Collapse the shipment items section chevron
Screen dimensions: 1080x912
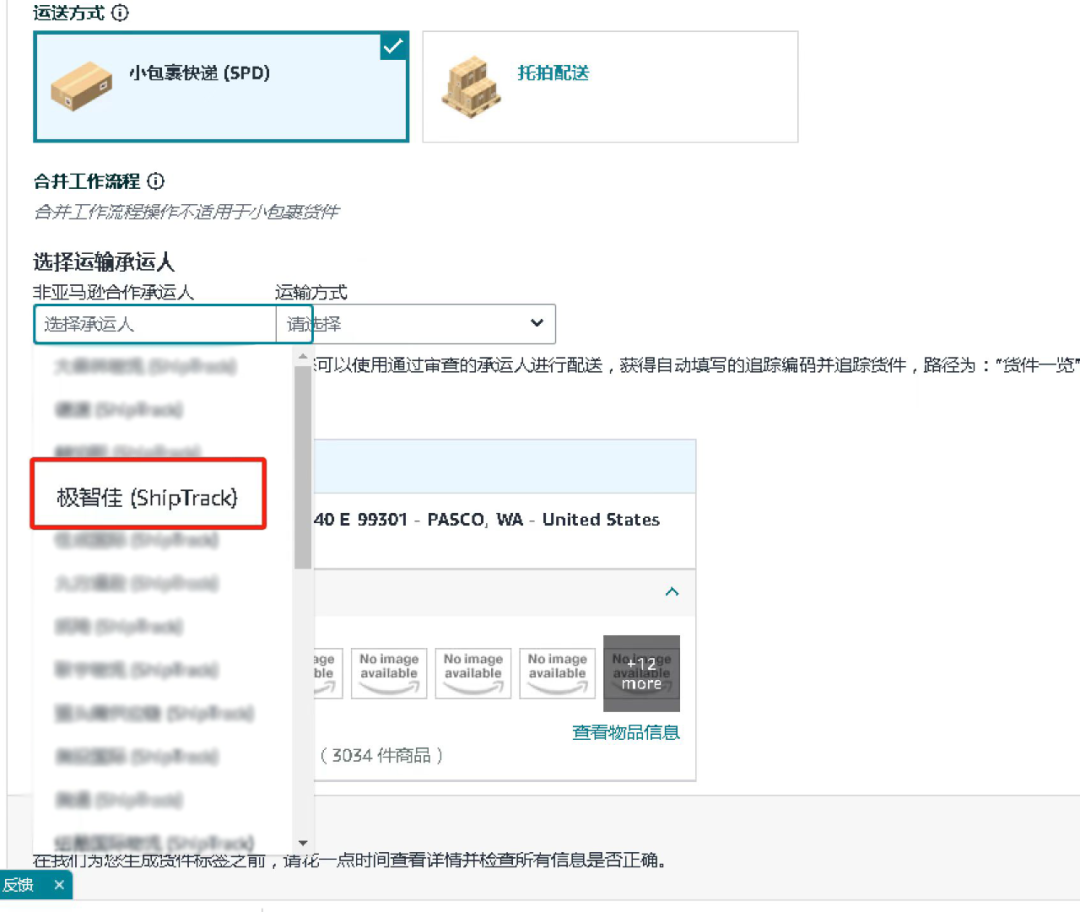[x=672, y=592]
